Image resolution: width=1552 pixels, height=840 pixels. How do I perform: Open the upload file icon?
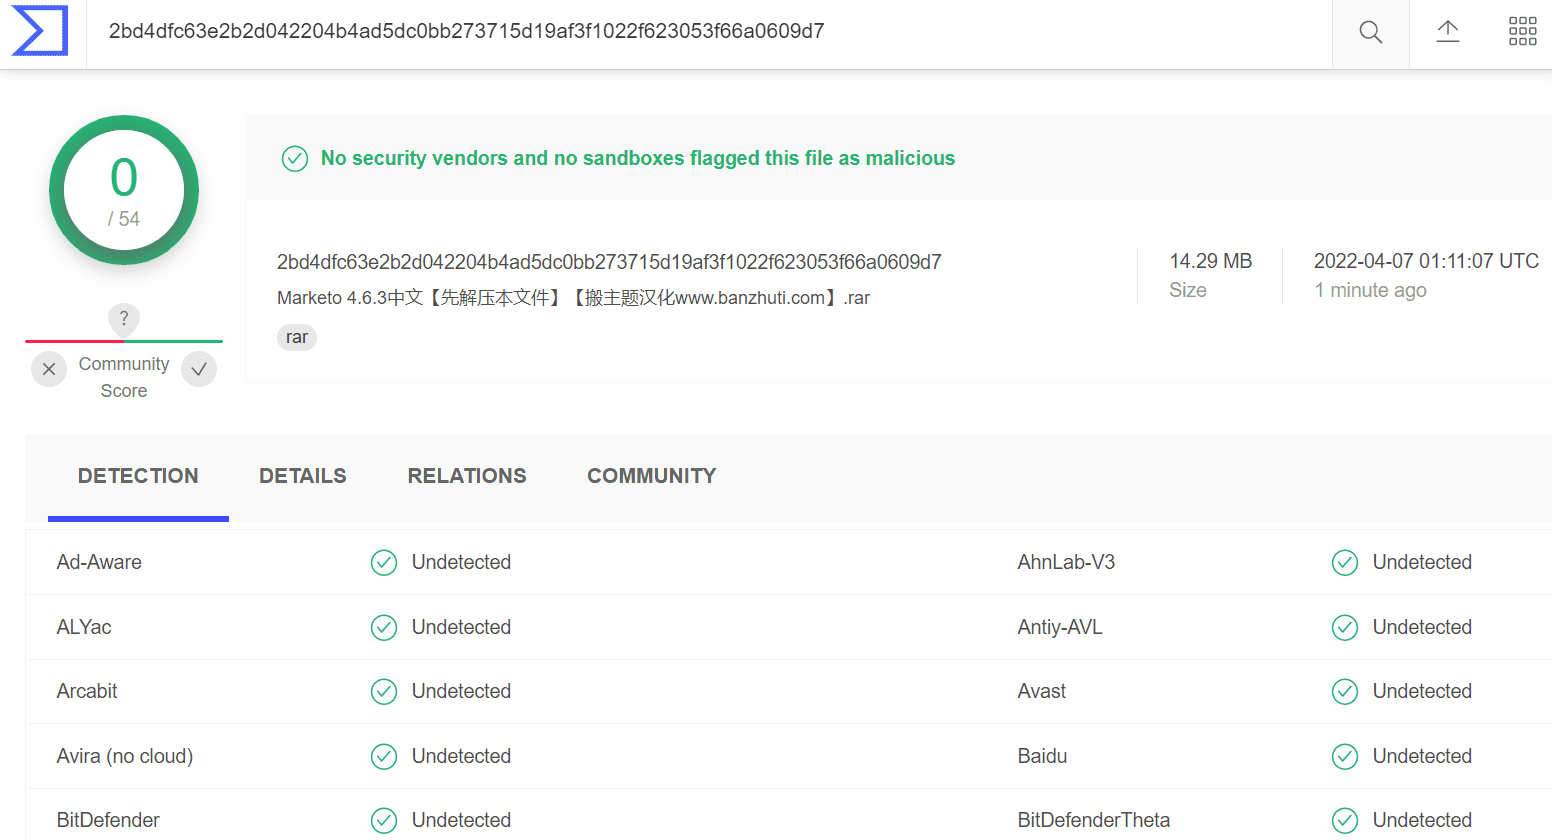[1448, 32]
